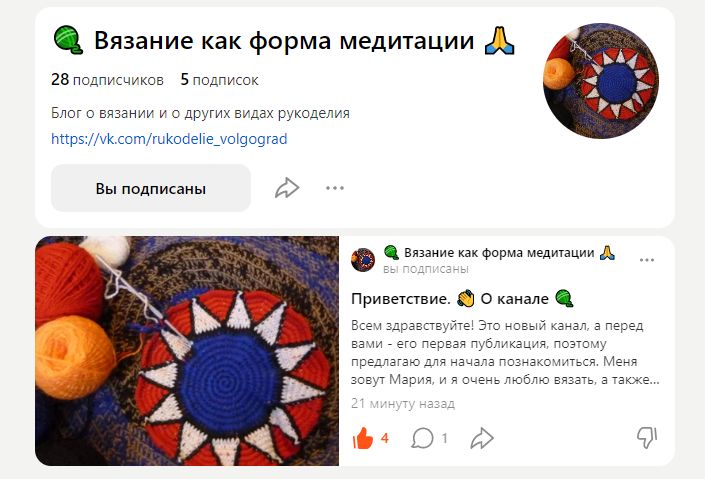Click the 28 подписчиков counter

[107, 80]
